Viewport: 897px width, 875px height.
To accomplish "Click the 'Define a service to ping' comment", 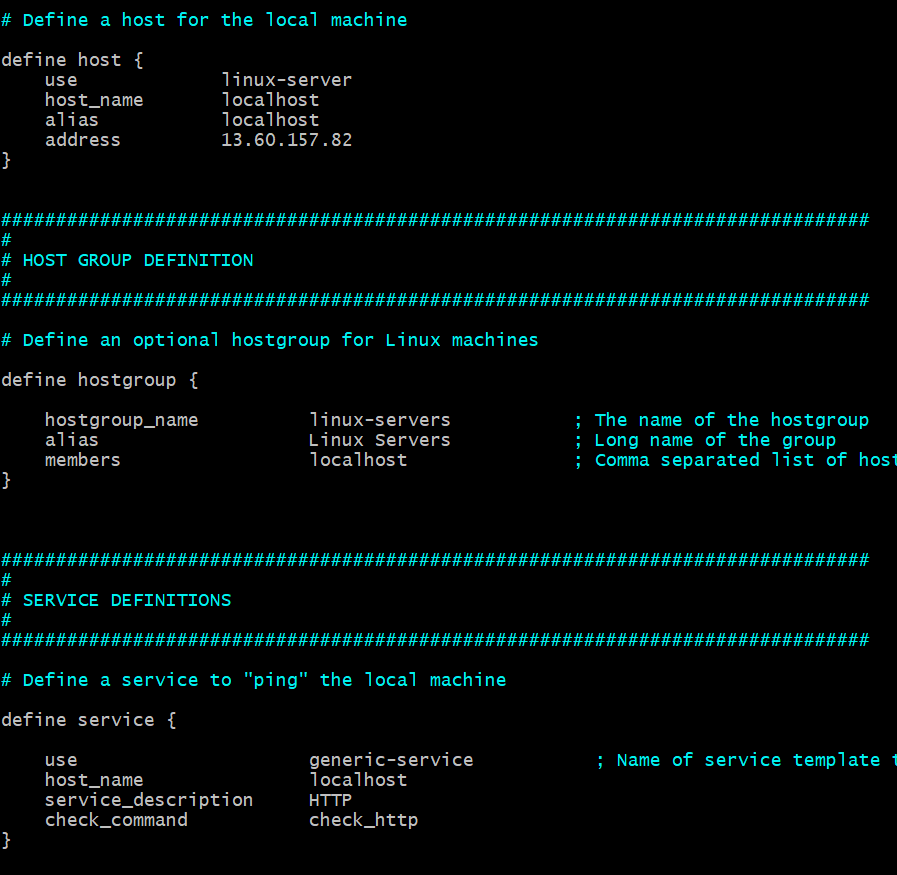I will tap(253, 680).
